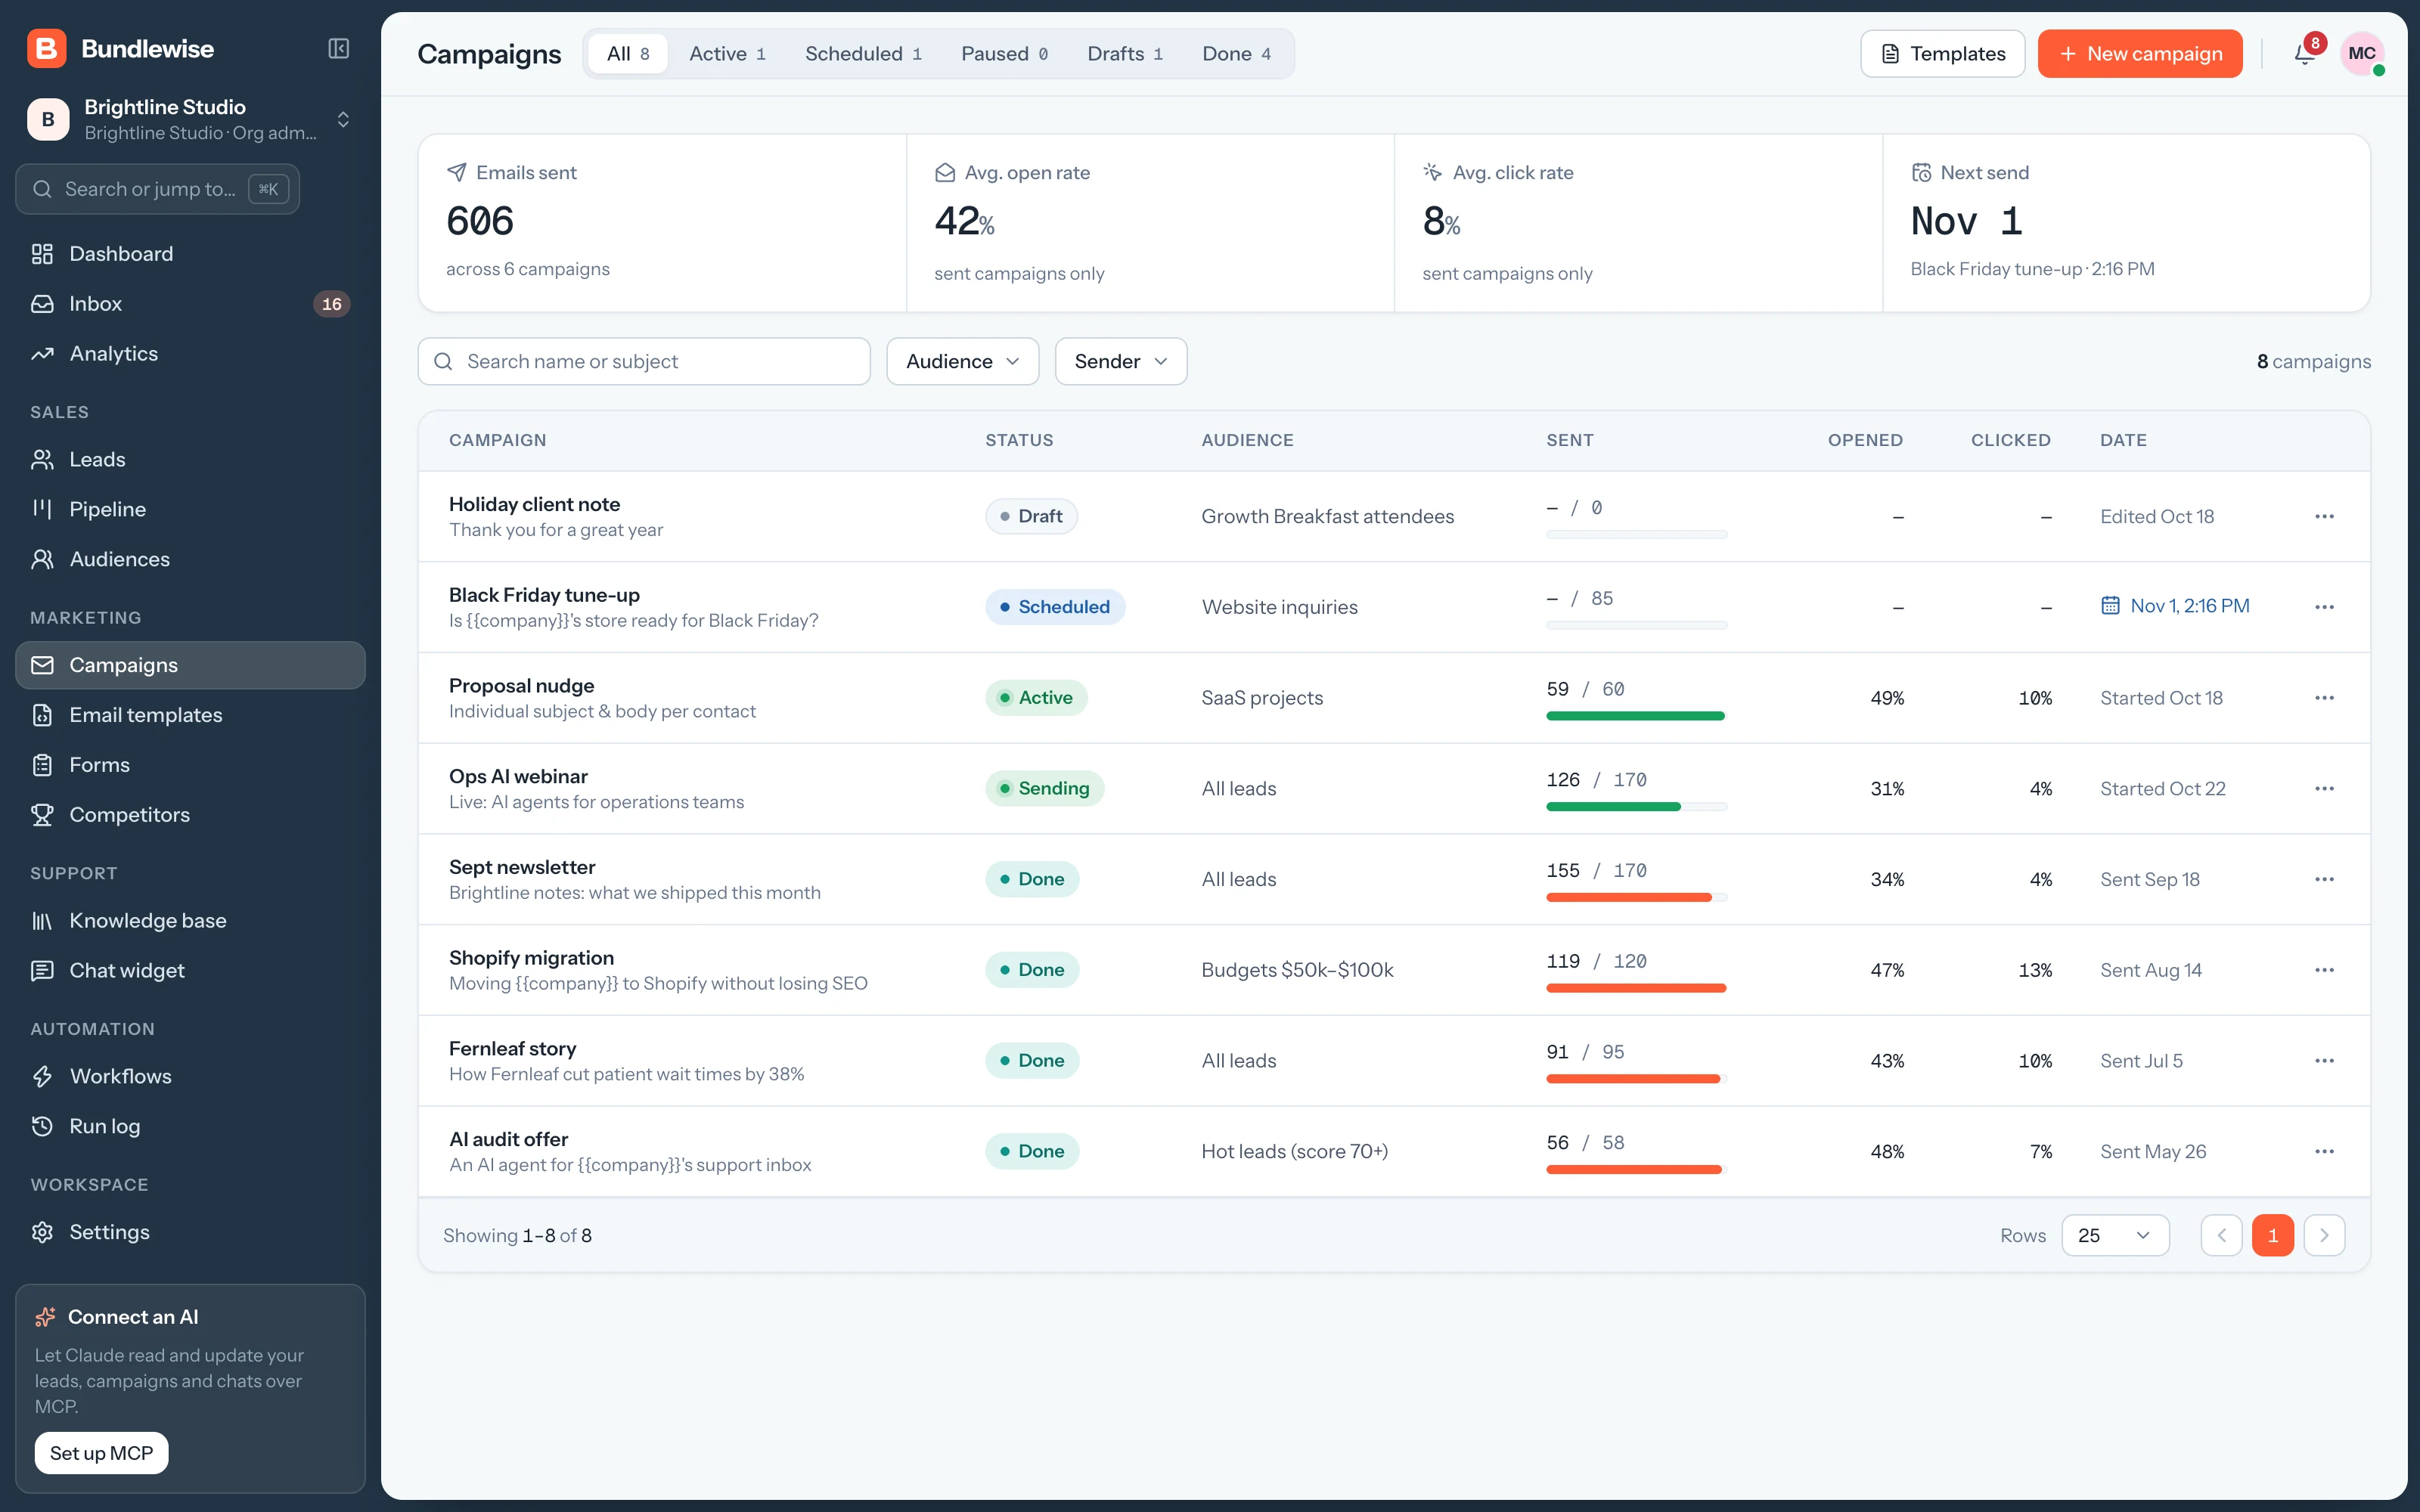The width and height of the screenshot is (2420, 1512).
Task: Open the Run log
Action: point(190,1127)
